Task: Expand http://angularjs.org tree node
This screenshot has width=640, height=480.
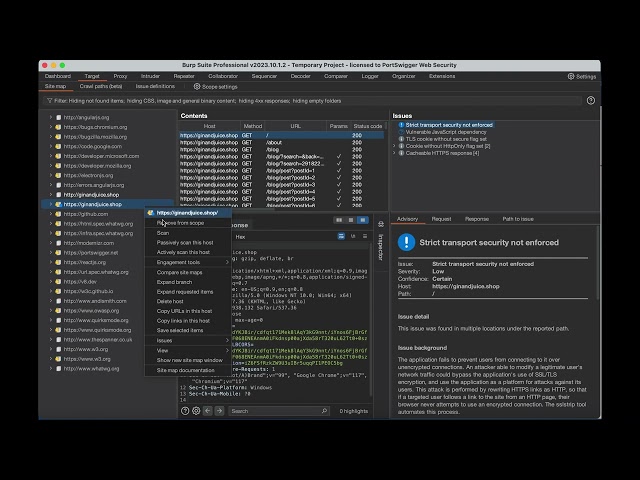Action: click(x=51, y=117)
